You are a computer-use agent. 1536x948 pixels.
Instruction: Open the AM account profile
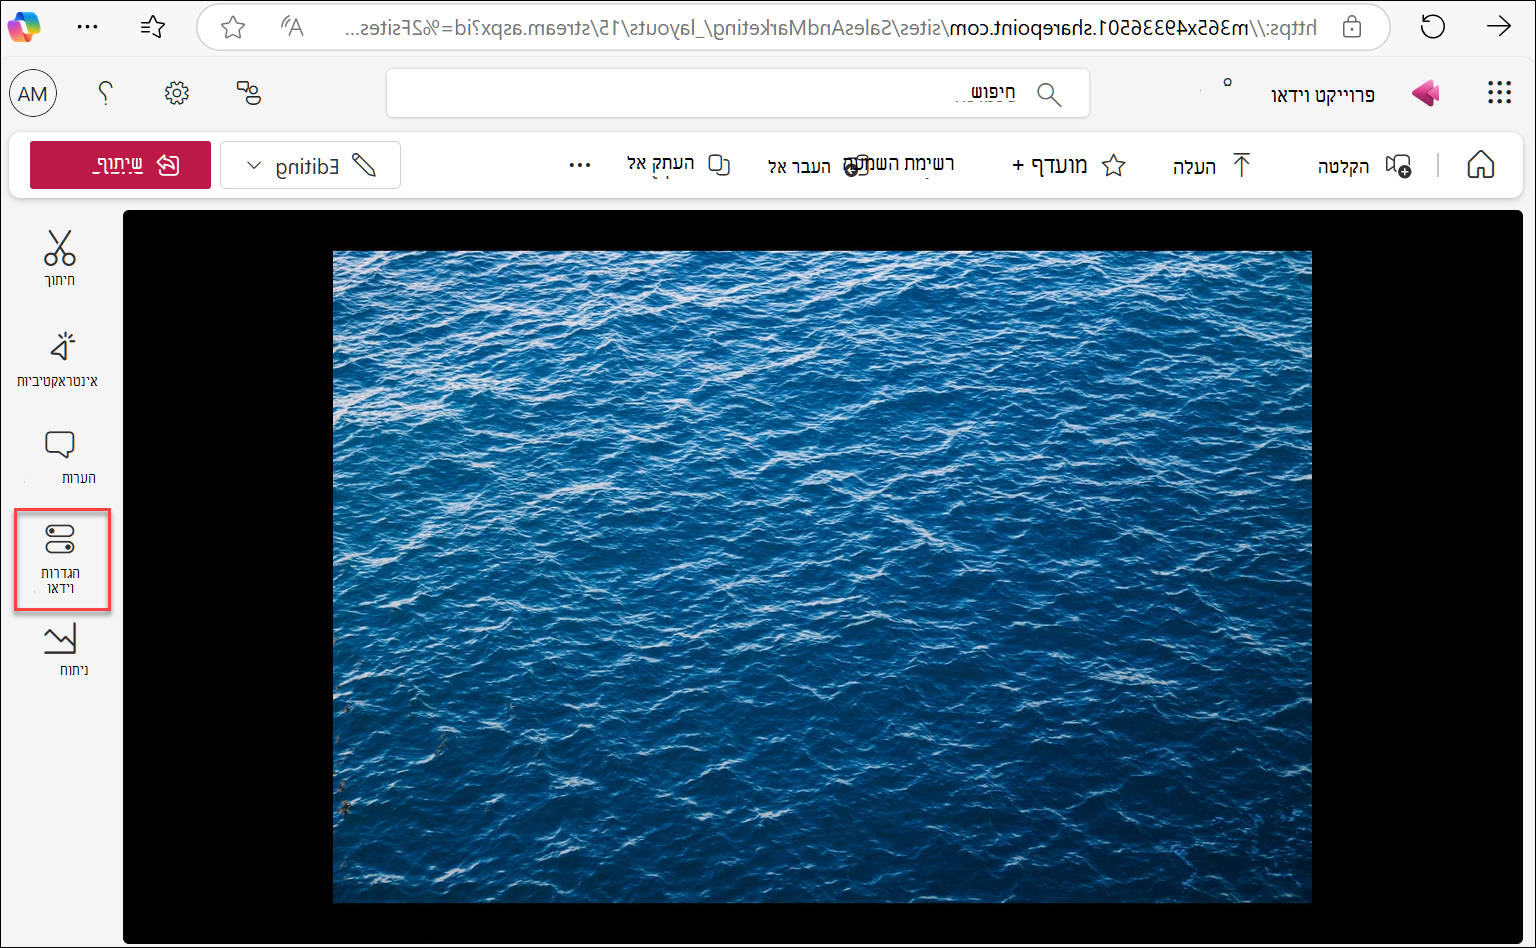[x=33, y=94]
